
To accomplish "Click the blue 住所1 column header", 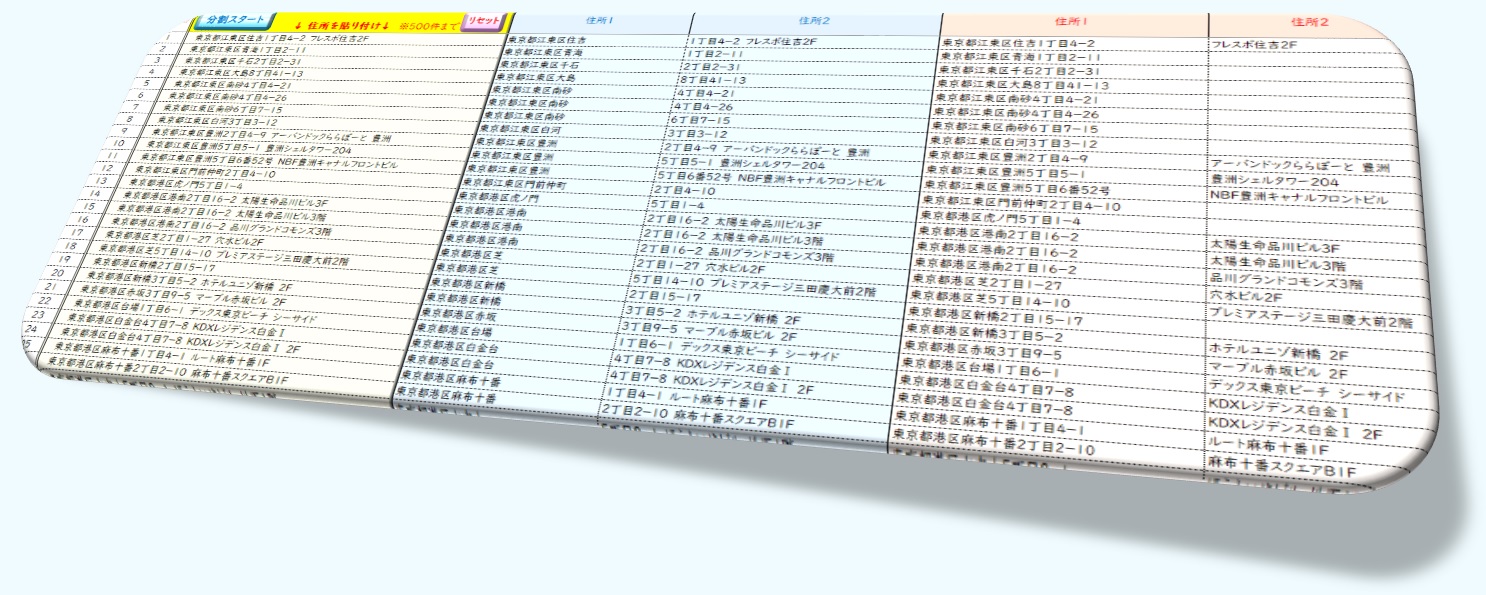I will [601, 19].
